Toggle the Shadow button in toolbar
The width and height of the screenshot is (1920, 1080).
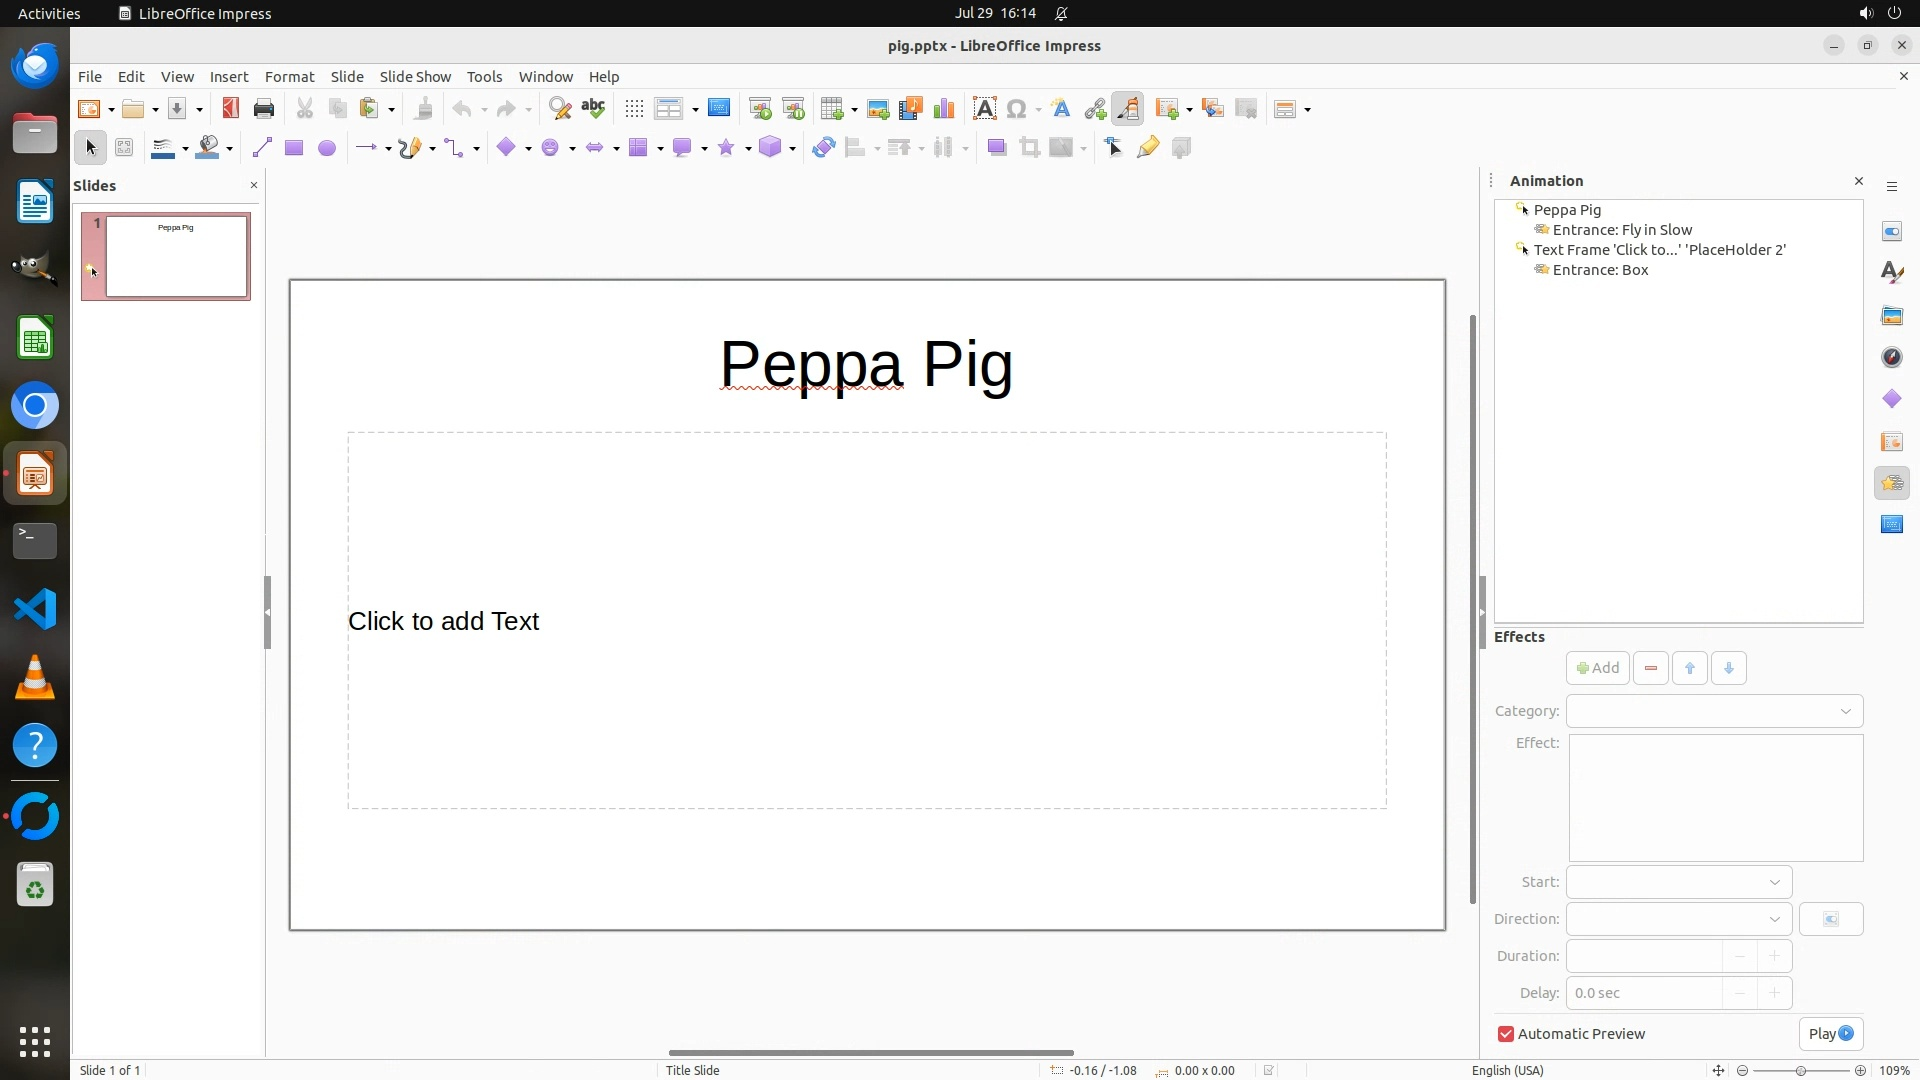point(996,148)
